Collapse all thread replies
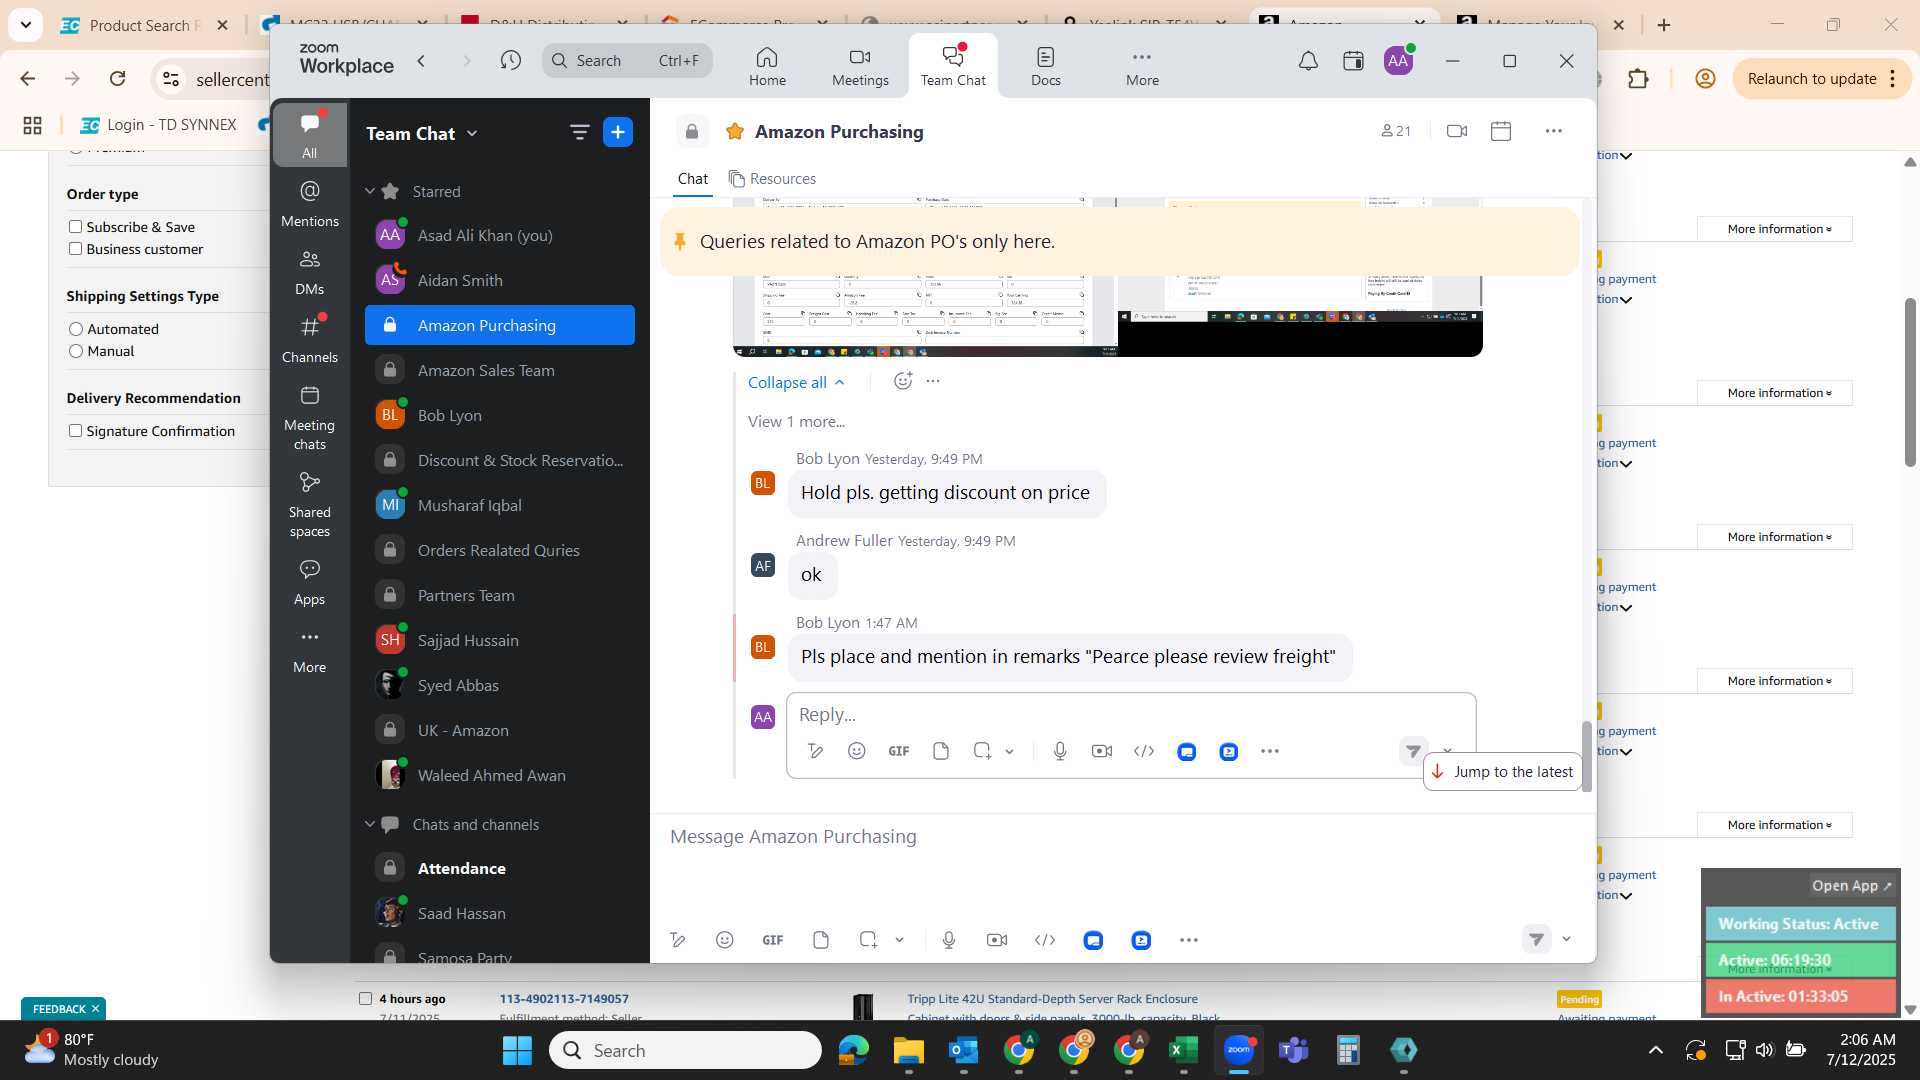1920x1080 pixels. (796, 382)
